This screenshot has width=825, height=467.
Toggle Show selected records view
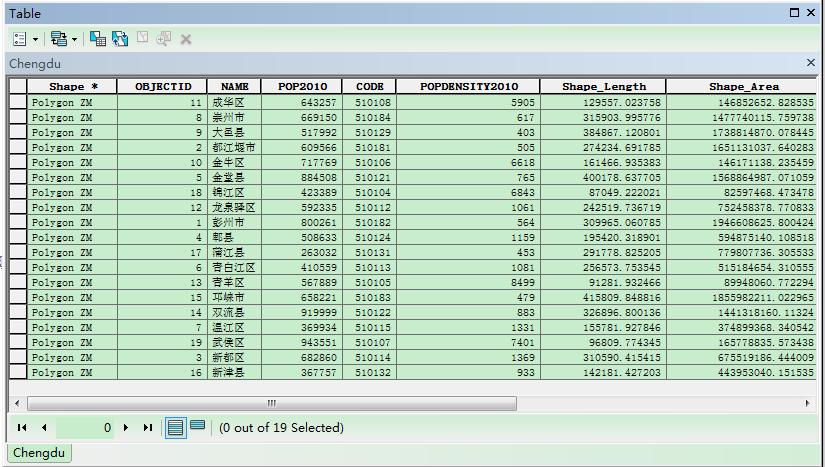pyautogui.click(x=197, y=425)
